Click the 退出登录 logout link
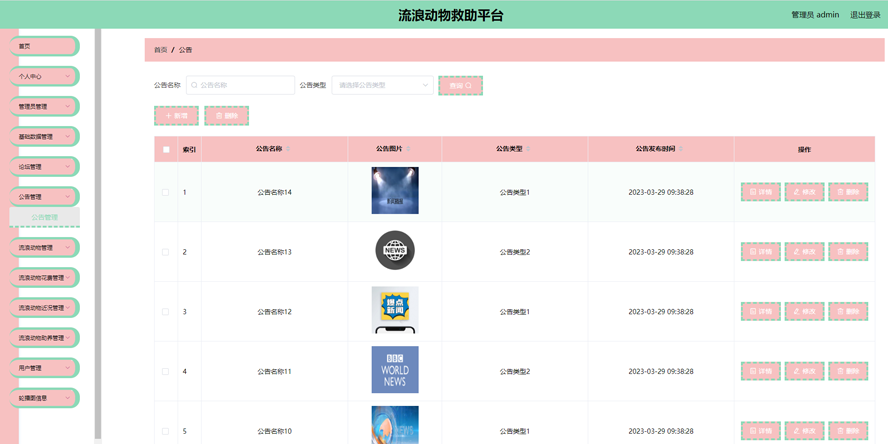This screenshot has width=888, height=444. pos(865,15)
